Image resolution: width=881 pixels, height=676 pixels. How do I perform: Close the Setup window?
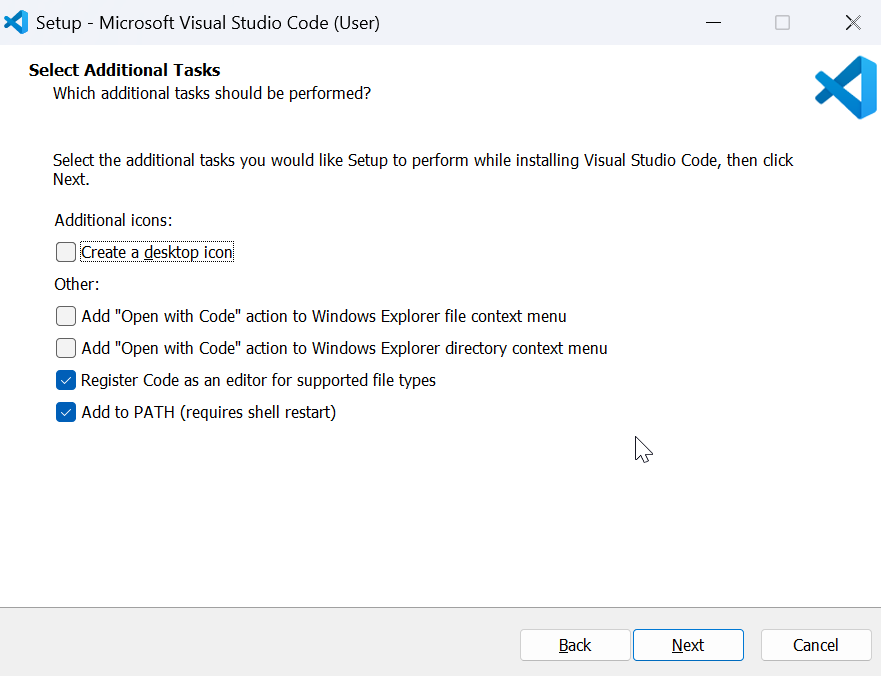pyautogui.click(x=853, y=22)
